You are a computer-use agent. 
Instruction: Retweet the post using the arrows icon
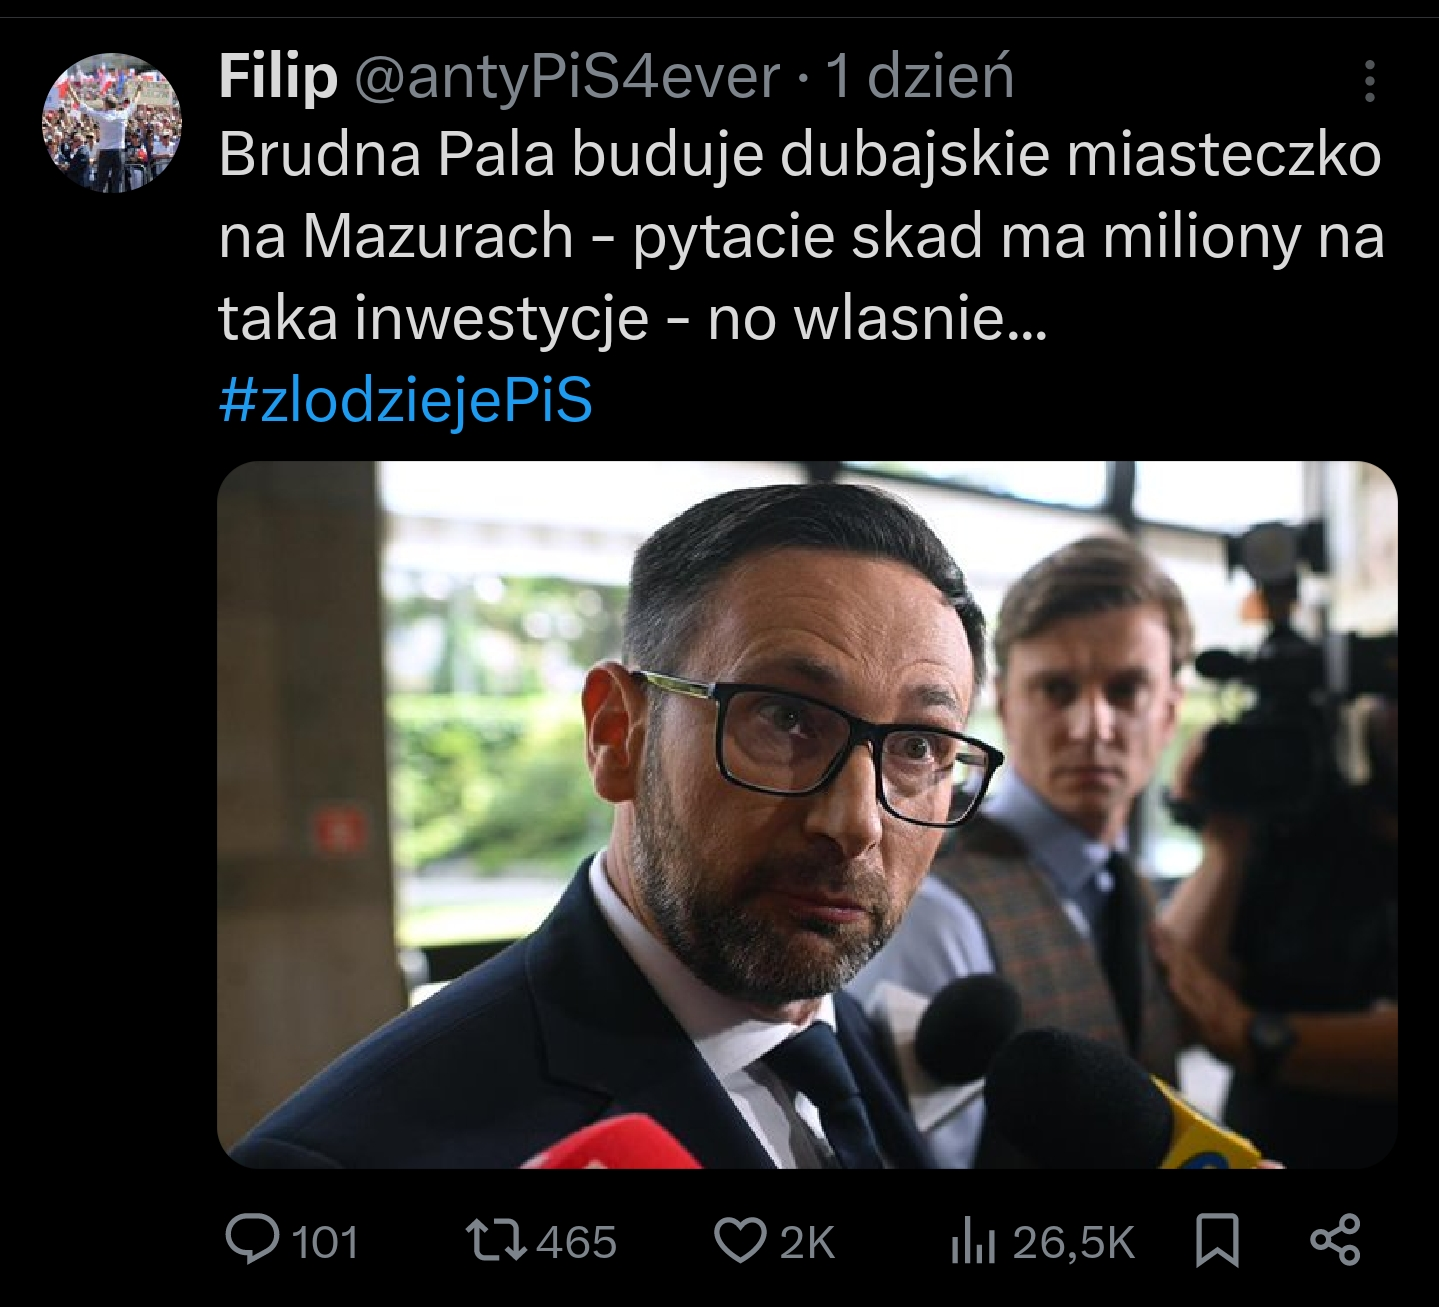pos(496,1240)
